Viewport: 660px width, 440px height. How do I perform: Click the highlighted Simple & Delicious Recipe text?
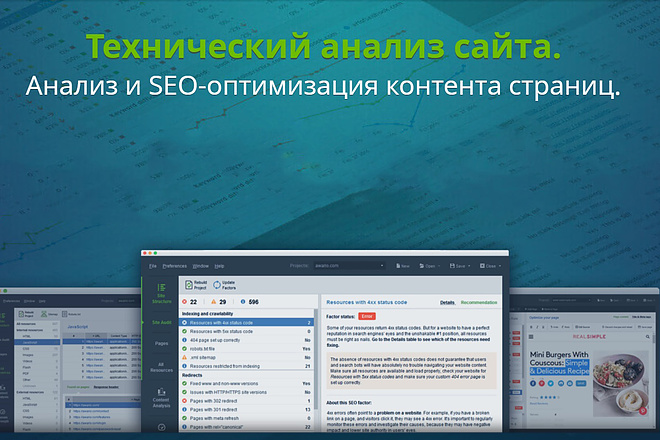pyautogui.click(x=559, y=367)
